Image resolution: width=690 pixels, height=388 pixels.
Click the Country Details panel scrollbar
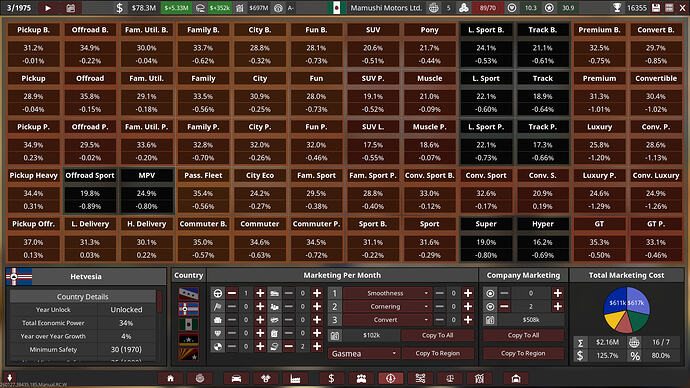(159, 302)
